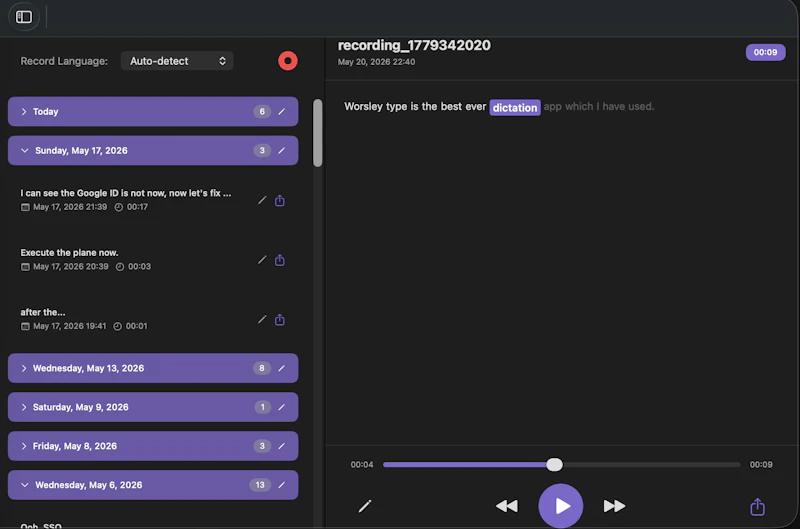Edit the Saturday, May 9, 2026 group with its pencil icon

click(x=282, y=407)
